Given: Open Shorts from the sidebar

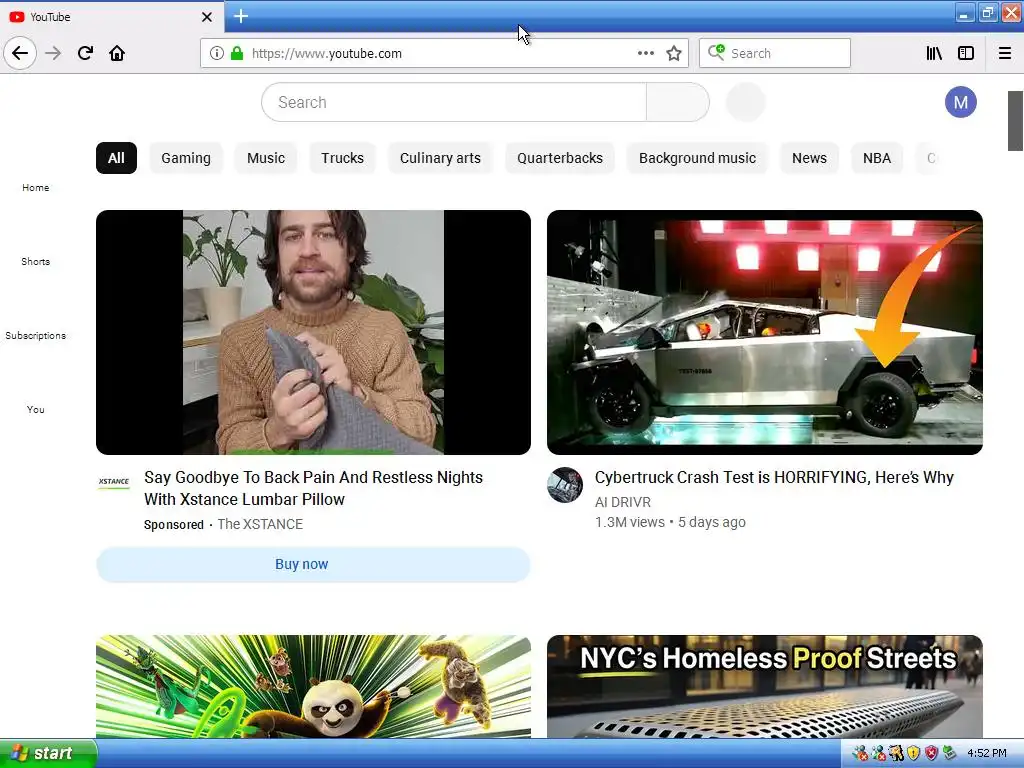Looking at the screenshot, I should (x=35, y=261).
